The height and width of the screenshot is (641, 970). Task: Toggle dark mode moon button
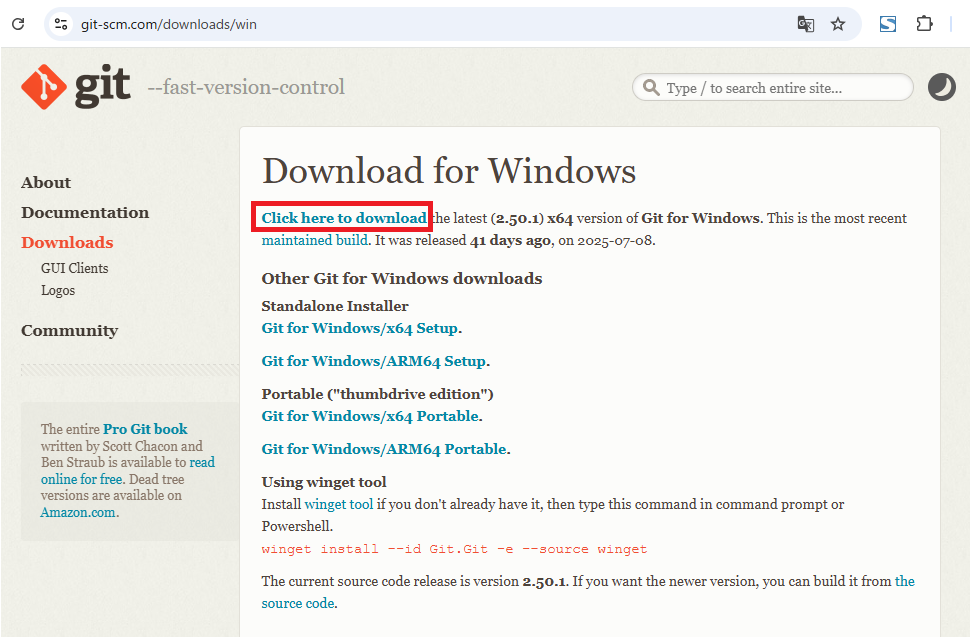[x=942, y=87]
